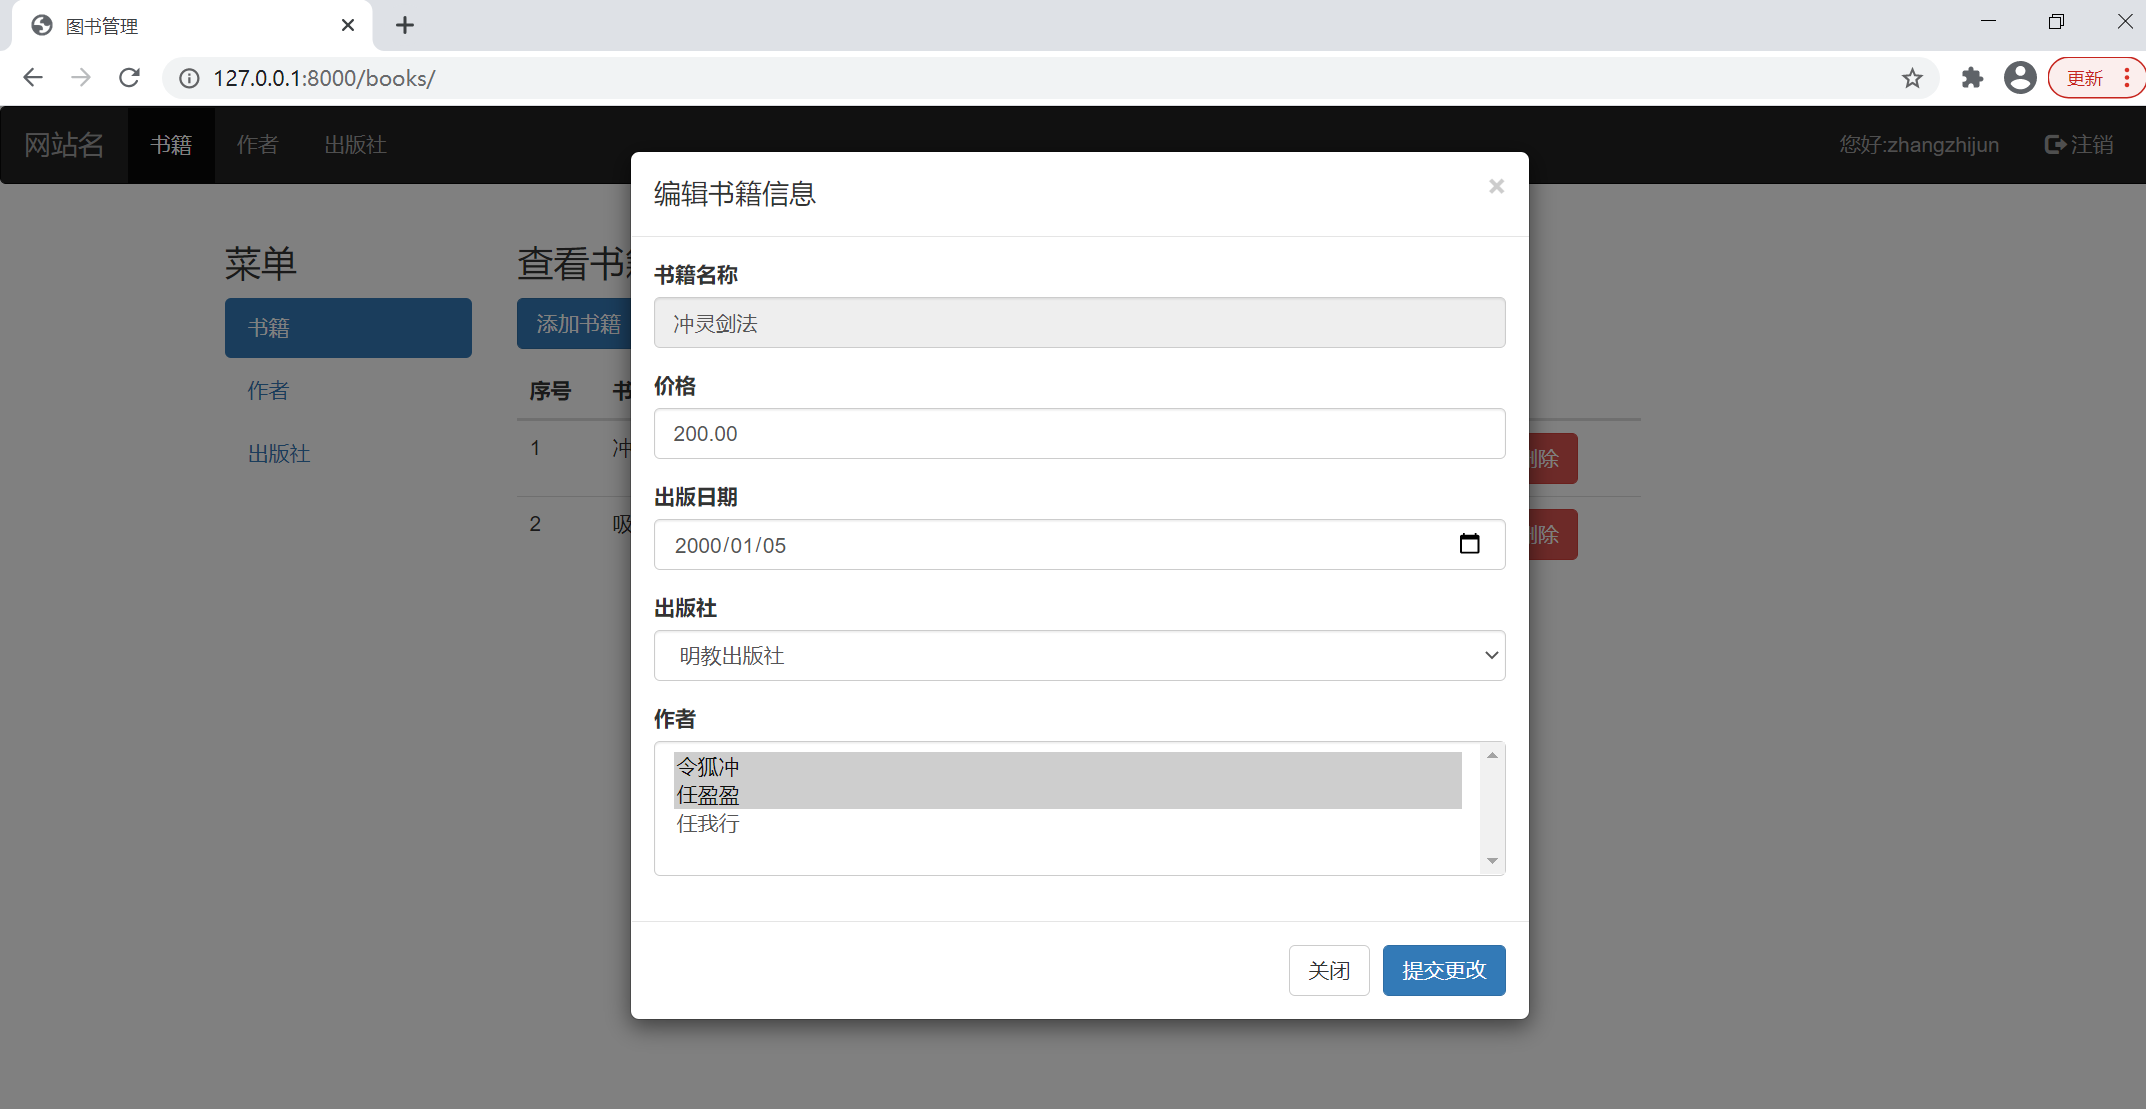
Task: Open the calendar picker for publish date
Action: pos(1469,544)
